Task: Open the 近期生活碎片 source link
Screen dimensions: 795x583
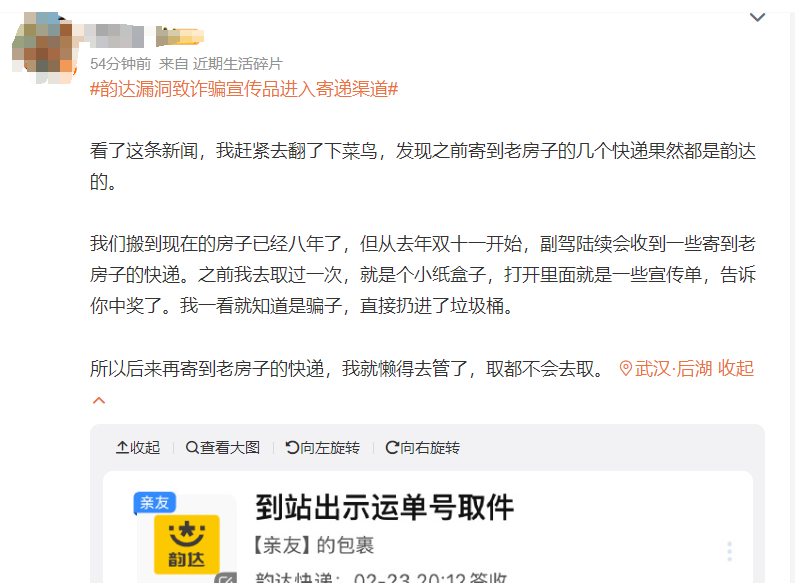Action: coord(237,64)
